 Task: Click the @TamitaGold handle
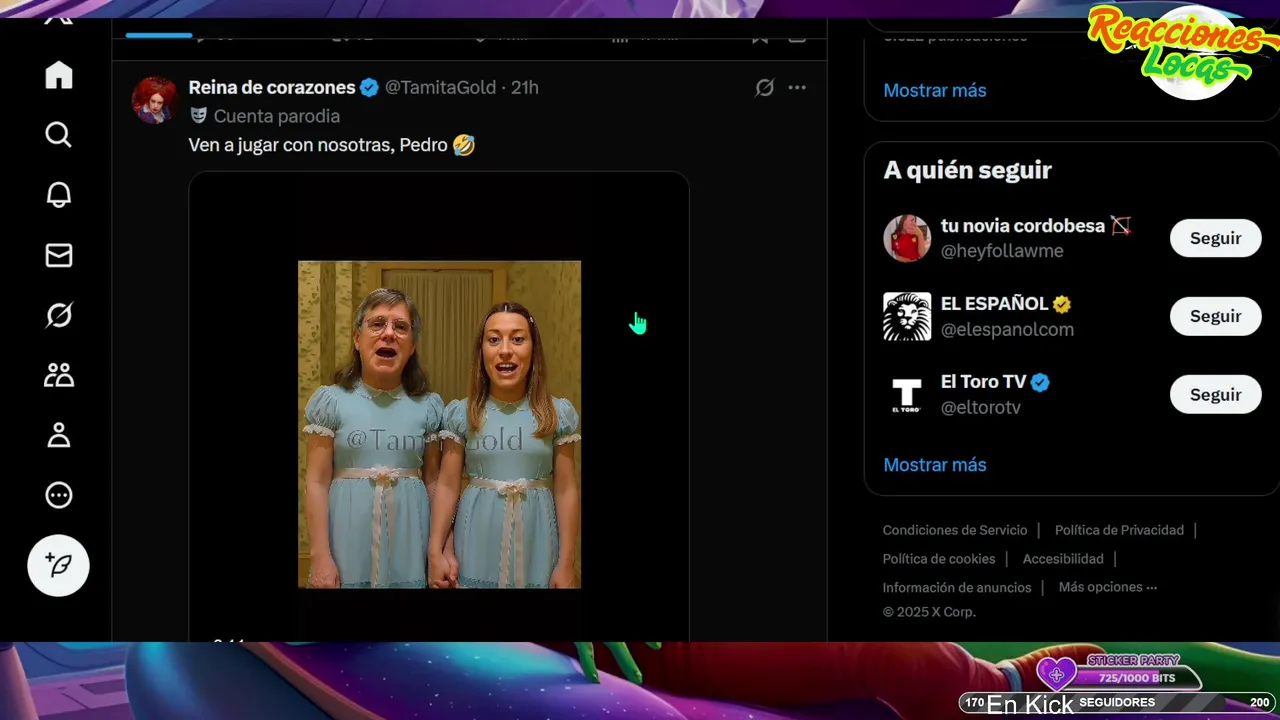[440, 87]
